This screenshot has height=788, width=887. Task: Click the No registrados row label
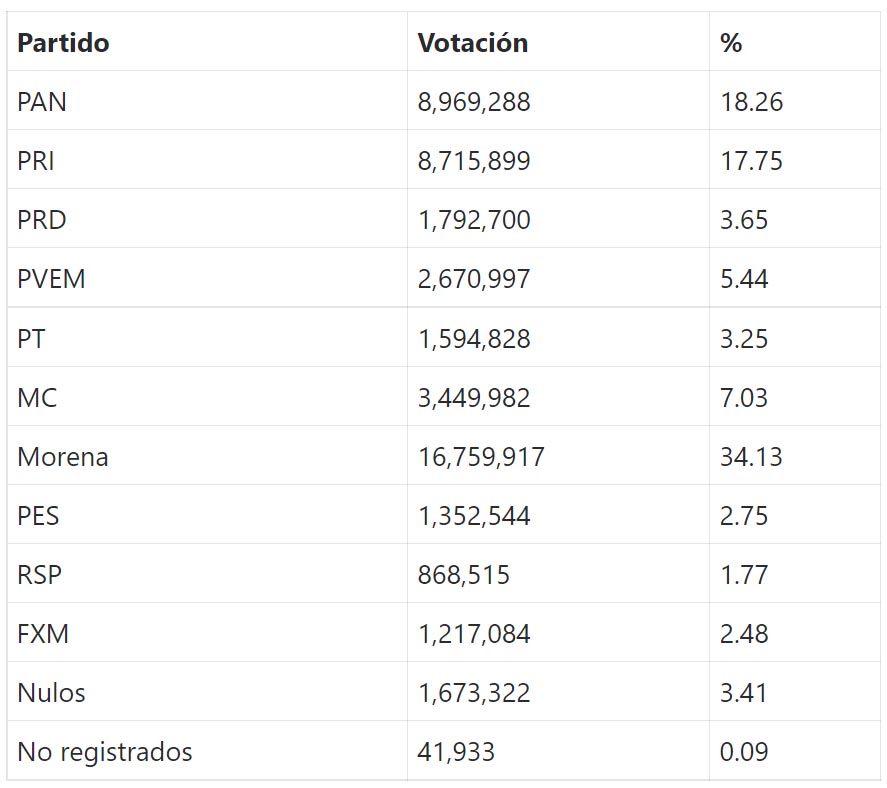pyautogui.click(x=105, y=752)
